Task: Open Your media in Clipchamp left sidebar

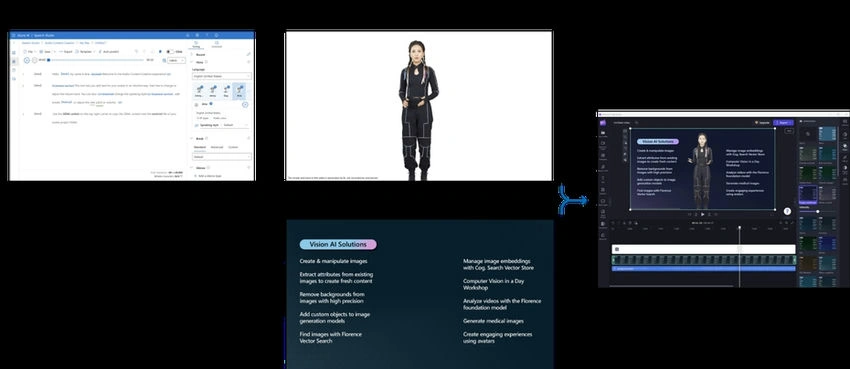Action: [x=603, y=134]
